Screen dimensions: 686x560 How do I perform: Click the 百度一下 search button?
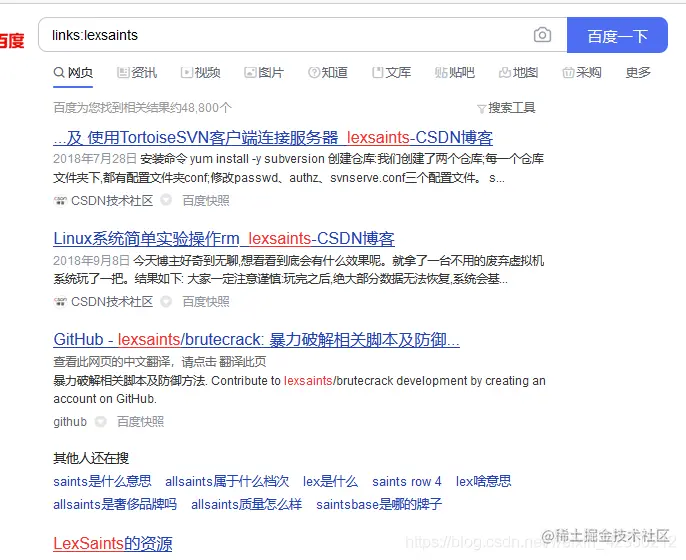[x=617, y=35]
